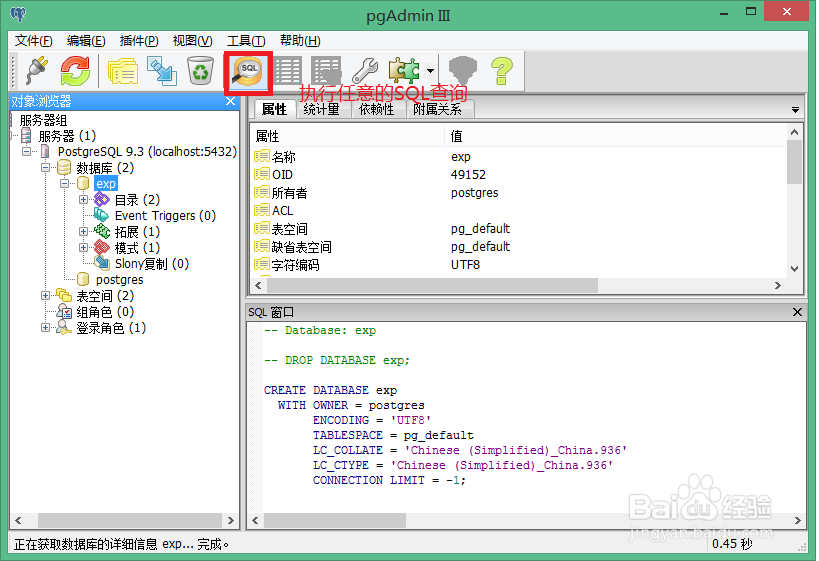Switch to the 附属关系 tab
The width and height of the screenshot is (819, 561).
pos(438,109)
